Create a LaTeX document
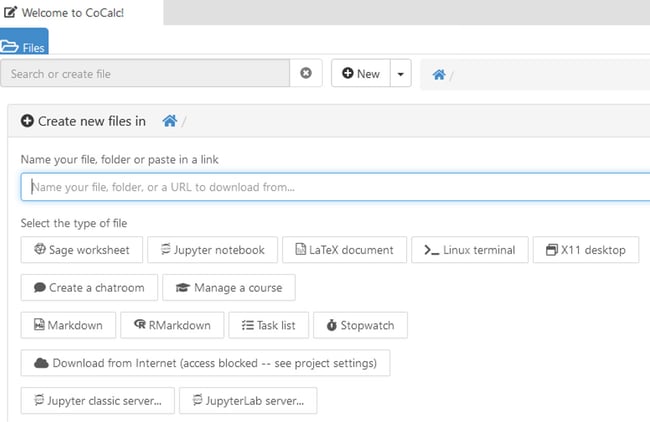Image resolution: width=650 pixels, height=422 pixels. (344, 250)
